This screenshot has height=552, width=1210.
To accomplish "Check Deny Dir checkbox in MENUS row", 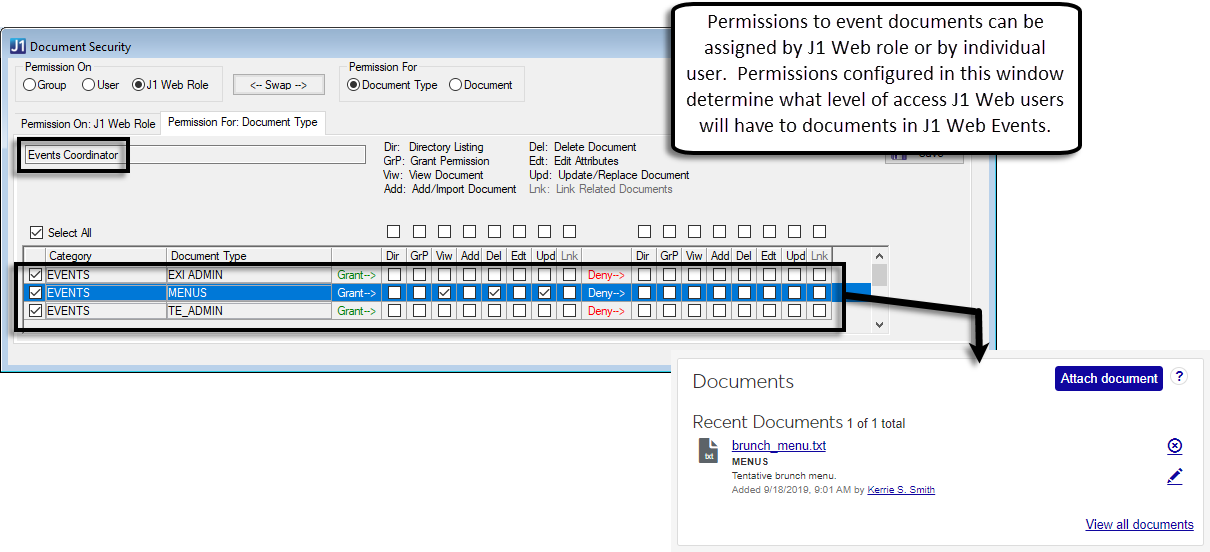I will coord(644,293).
